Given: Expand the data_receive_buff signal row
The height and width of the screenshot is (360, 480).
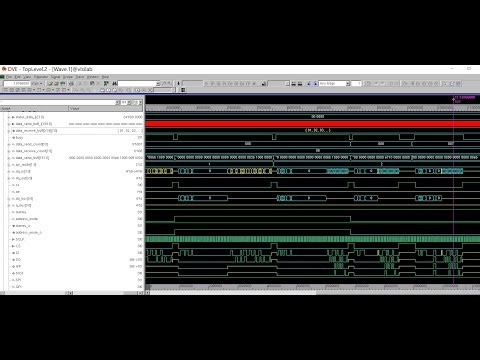Looking at the screenshot, I should 9,131.
